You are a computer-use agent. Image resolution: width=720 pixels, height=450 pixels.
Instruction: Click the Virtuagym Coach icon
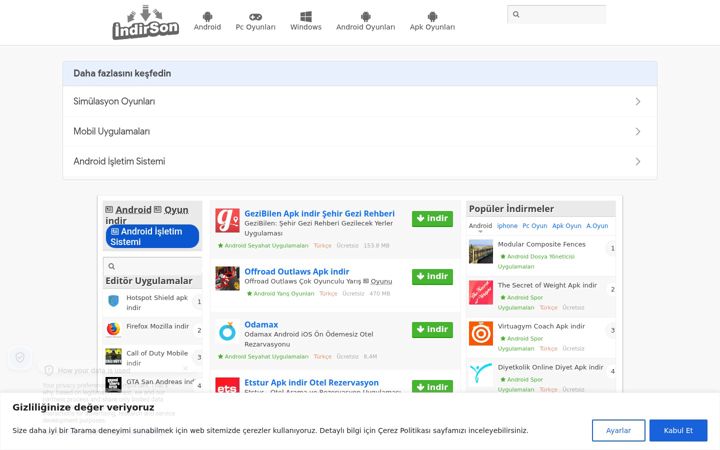tap(481, 333)
